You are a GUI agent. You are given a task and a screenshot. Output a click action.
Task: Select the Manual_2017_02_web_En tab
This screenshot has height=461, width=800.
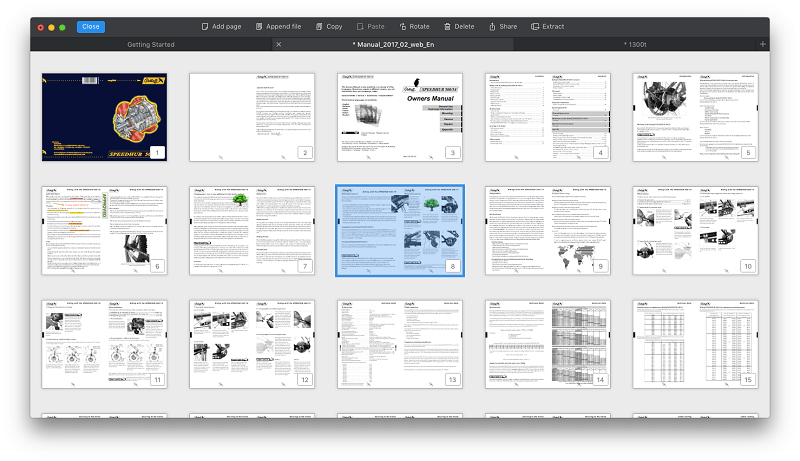[x=393, y=44]
